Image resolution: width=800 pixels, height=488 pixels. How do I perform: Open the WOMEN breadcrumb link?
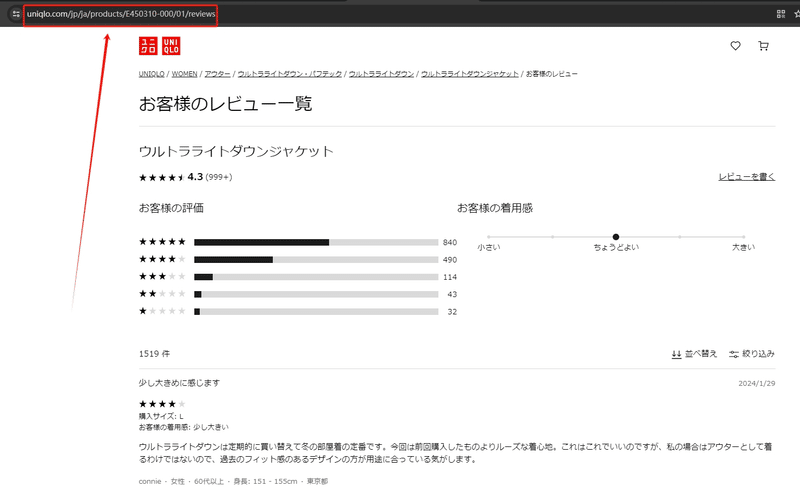184,74
